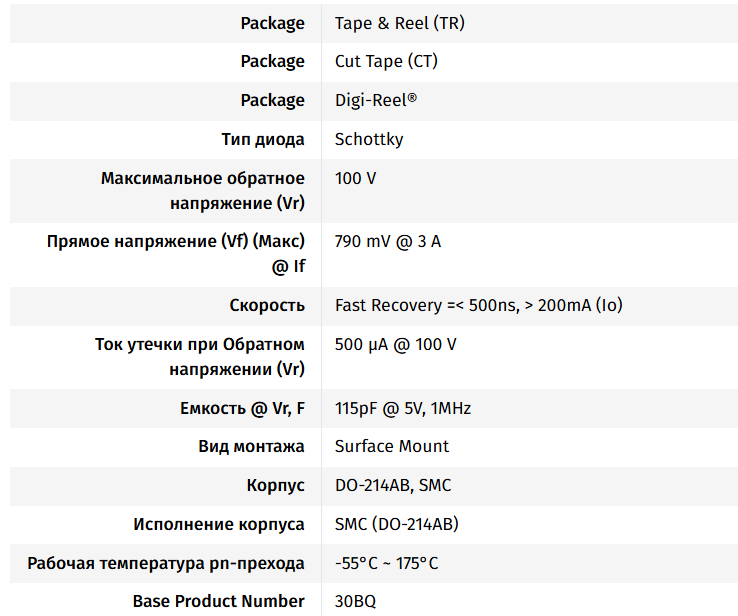Click the 'Тип диода' row label

point(263,139)
